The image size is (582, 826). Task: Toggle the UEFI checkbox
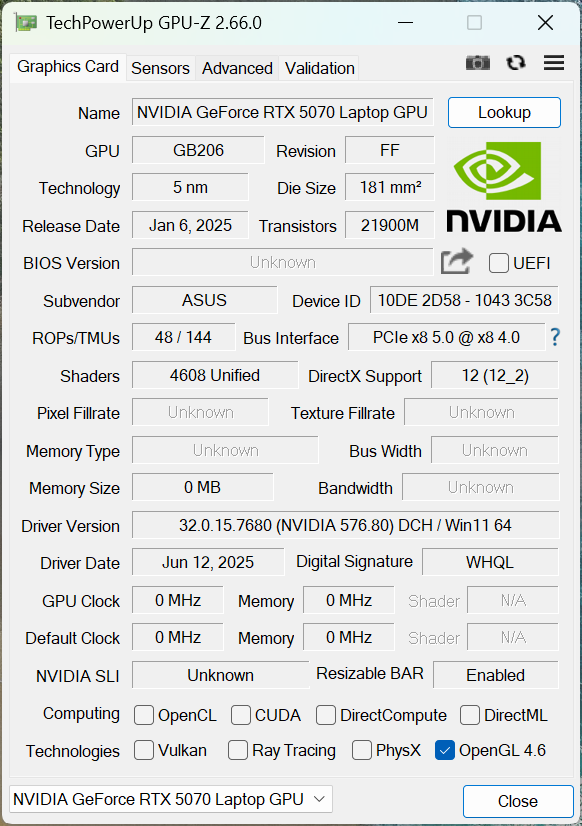click(499, 263)
